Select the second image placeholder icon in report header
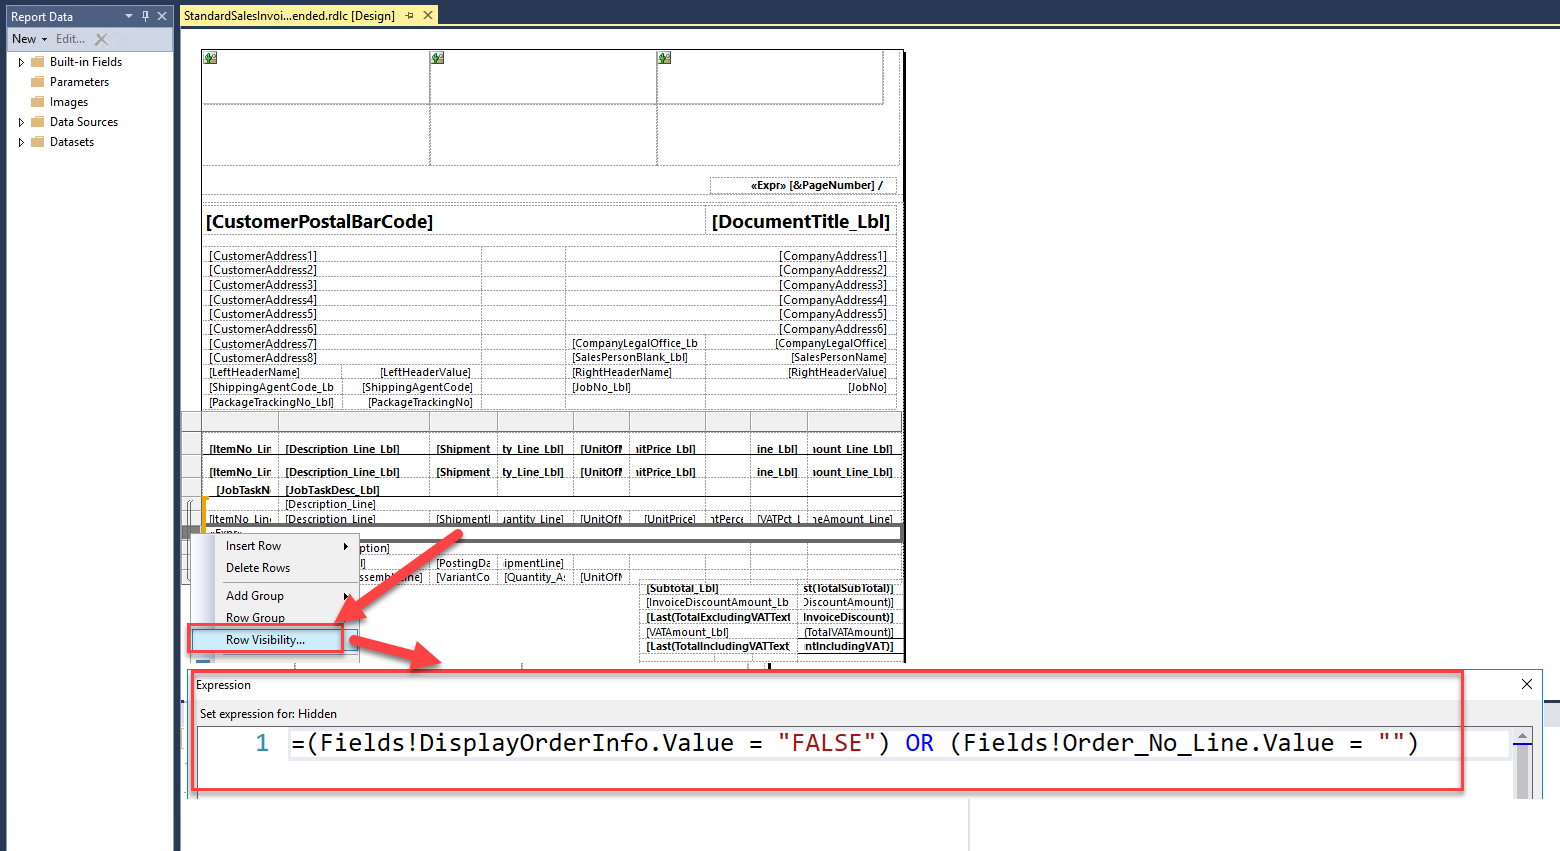The width and height of the screenshot is (1560, 851). 437,58
